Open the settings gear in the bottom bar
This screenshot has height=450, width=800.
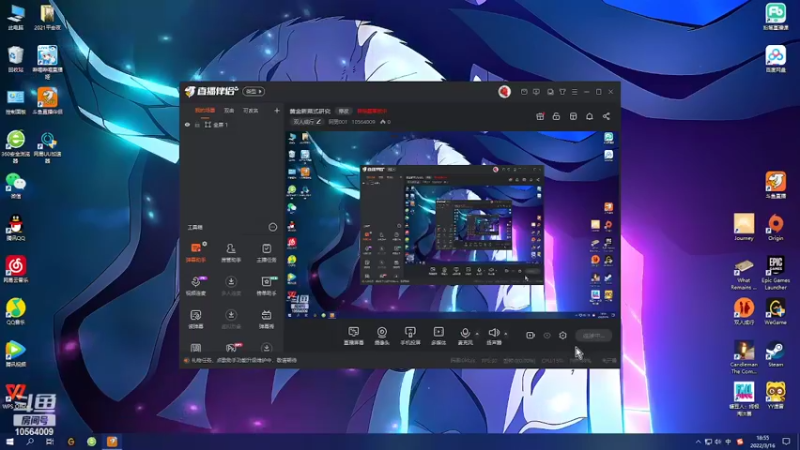pos(563,335)
